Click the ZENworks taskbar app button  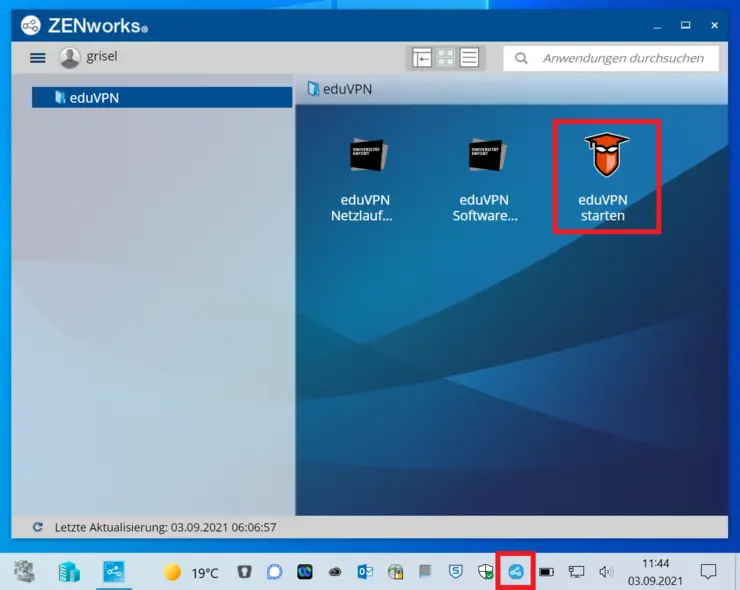tap(114, 572)
